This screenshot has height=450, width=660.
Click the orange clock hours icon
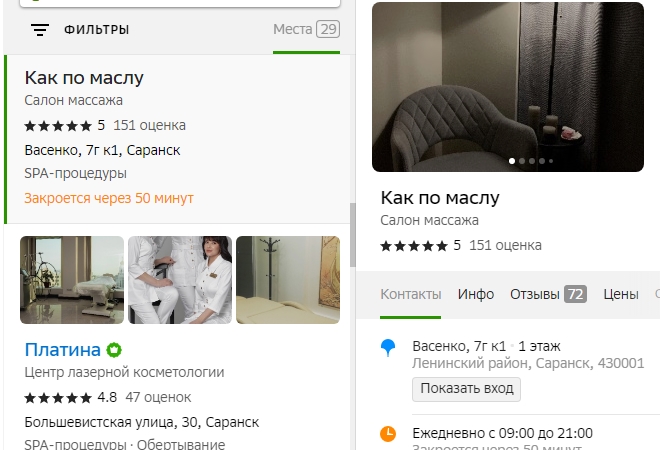click(x=388, y=434)
